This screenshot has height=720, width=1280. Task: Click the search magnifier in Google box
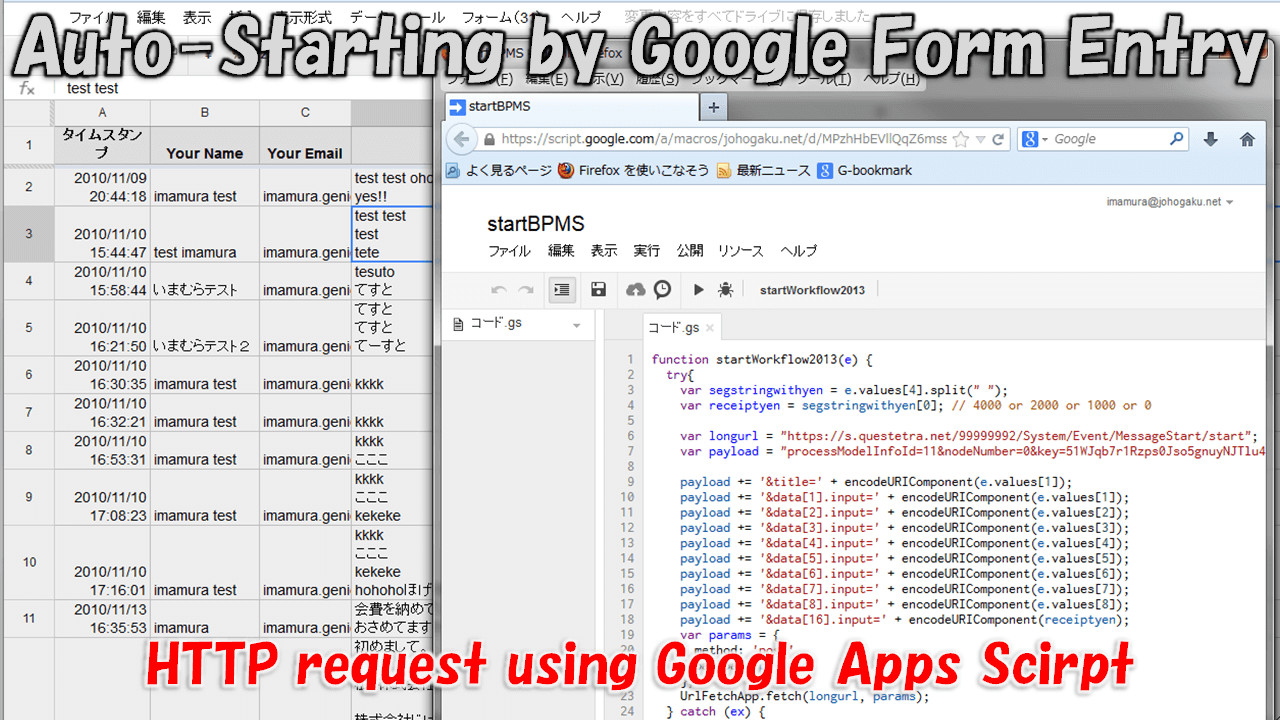pos(1177,139)
